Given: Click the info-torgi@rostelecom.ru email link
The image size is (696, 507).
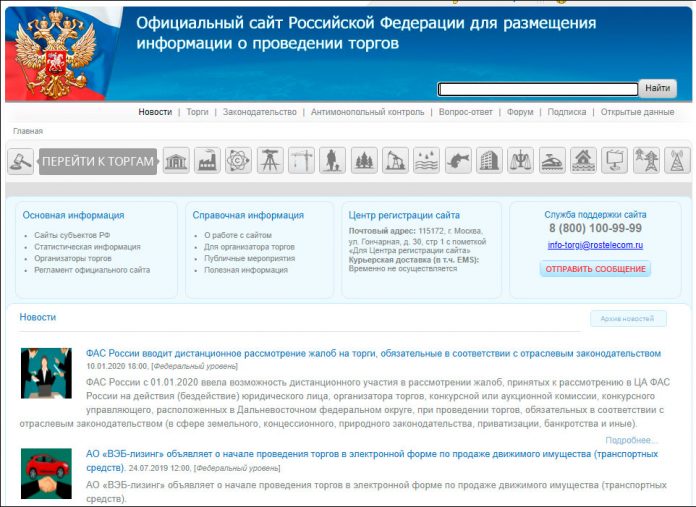Looking at the screenshot, I should [595, 245].
